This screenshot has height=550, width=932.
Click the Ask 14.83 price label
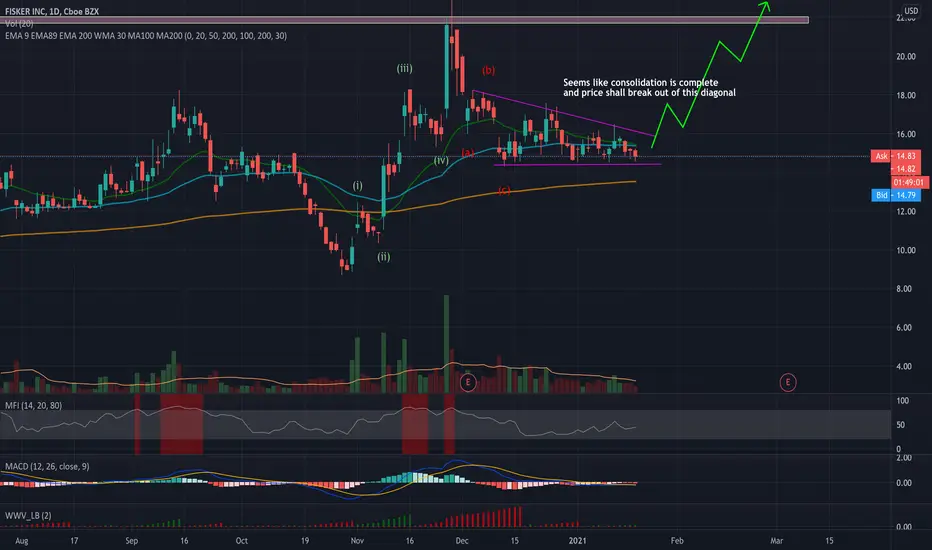coord(896,156)
